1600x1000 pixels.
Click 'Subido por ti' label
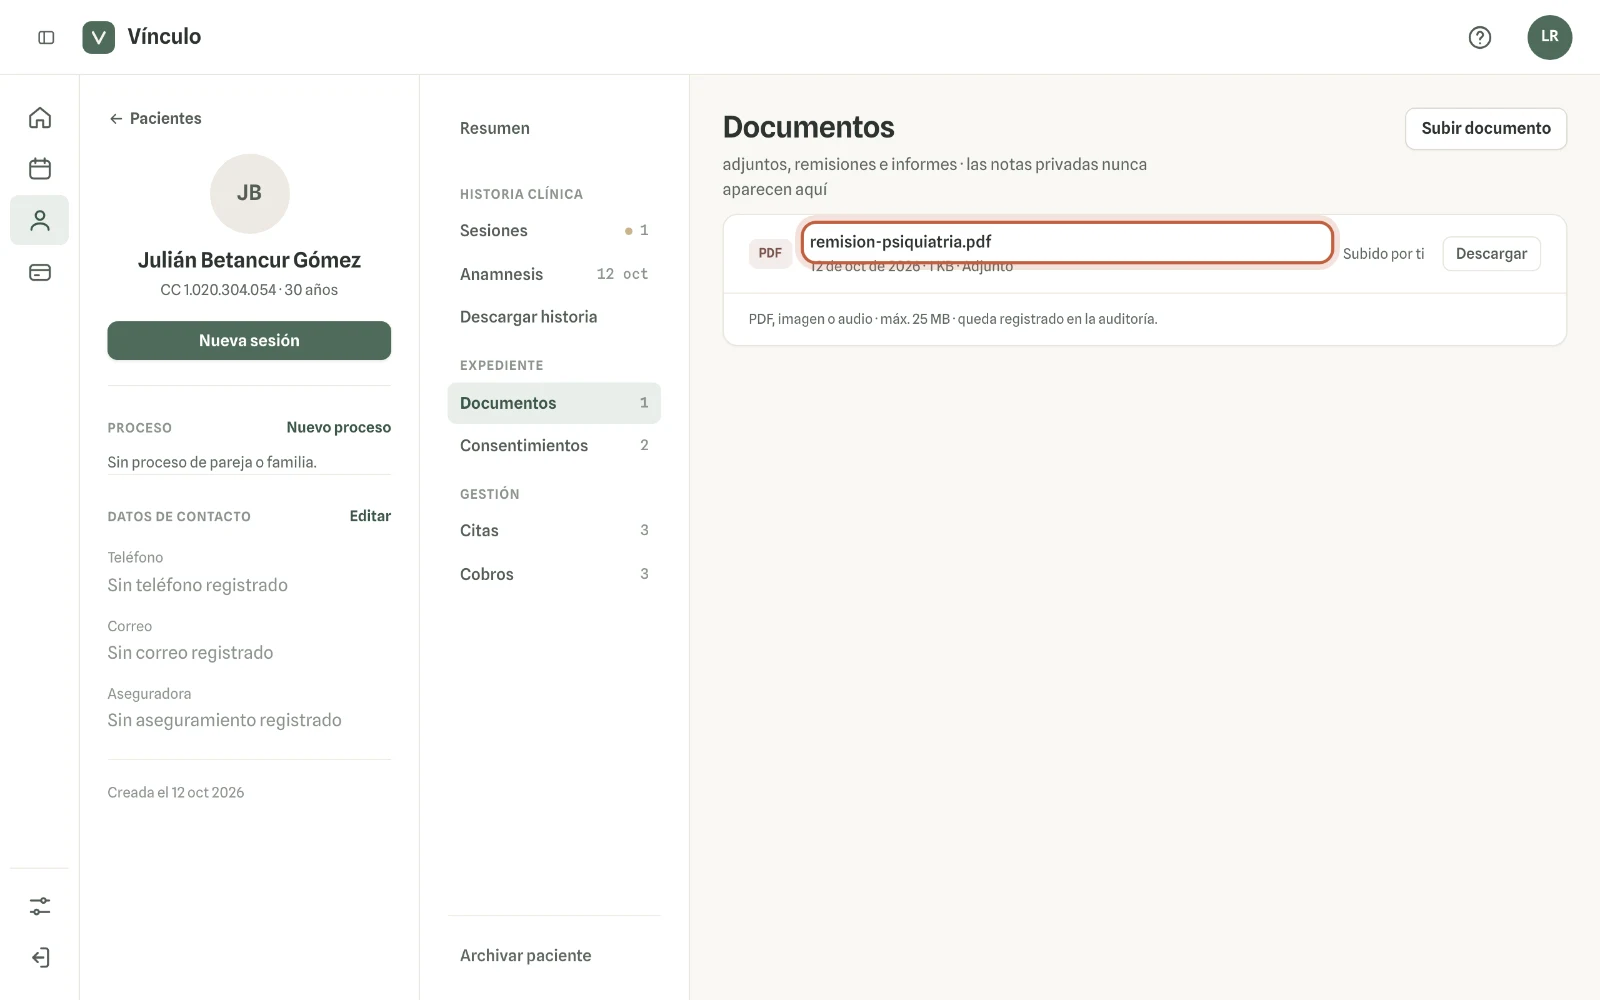coord(1383,254)
